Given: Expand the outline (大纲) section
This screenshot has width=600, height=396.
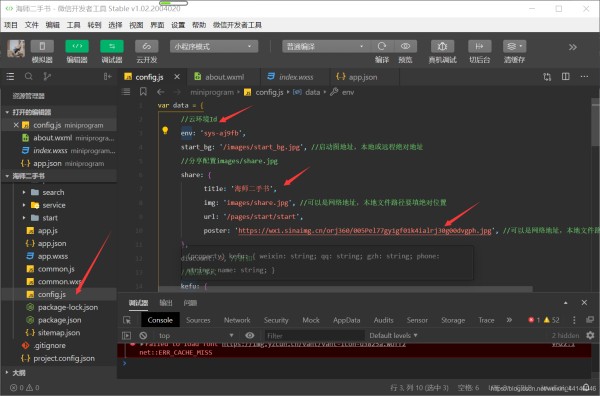Looking at the screenshot, I should [59, 373].
